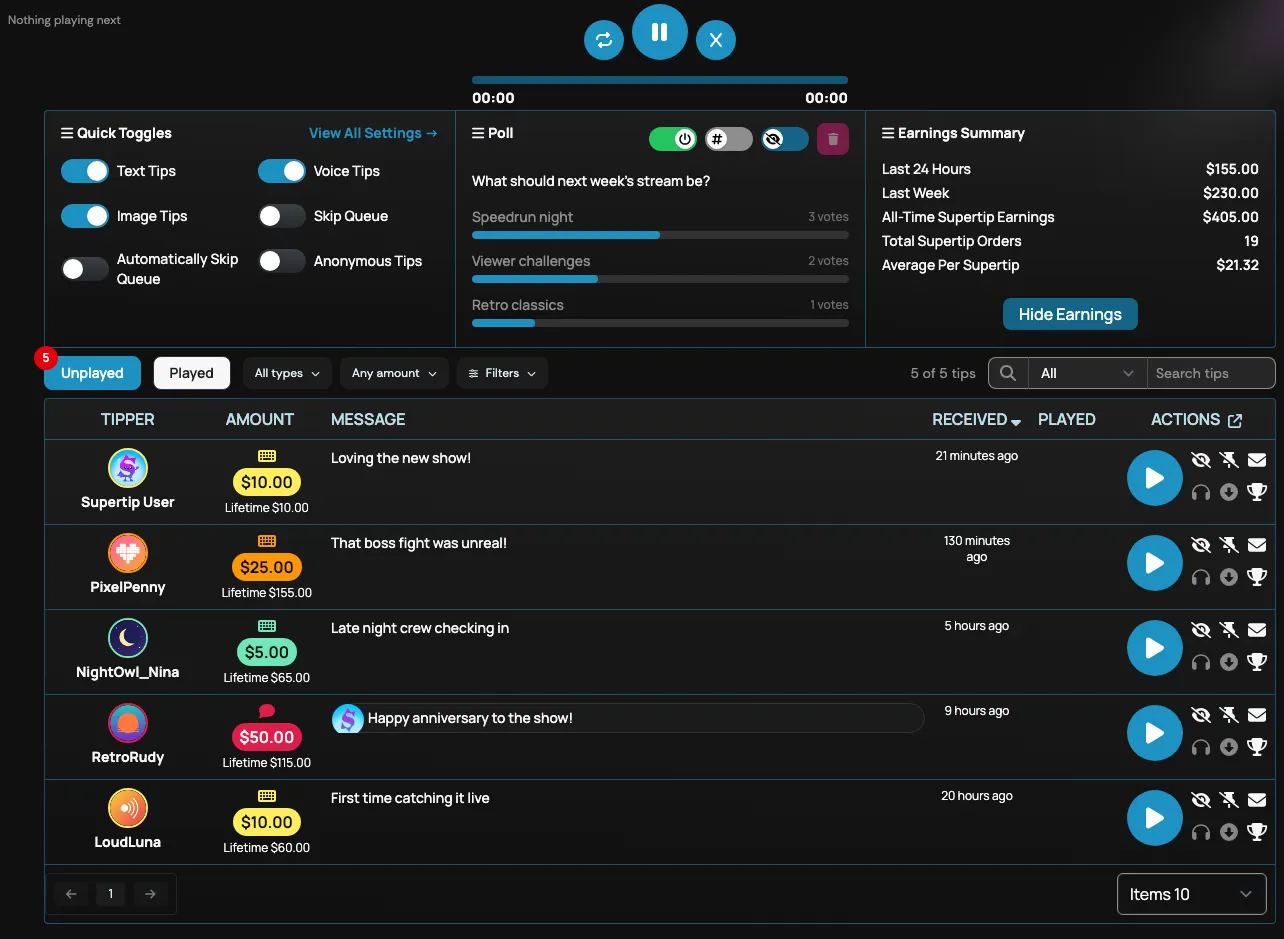Image resolution: width=1284 pixels, height=939 pixels.
Task: Click the Hide Earnings button
Action: point(1070,314)
